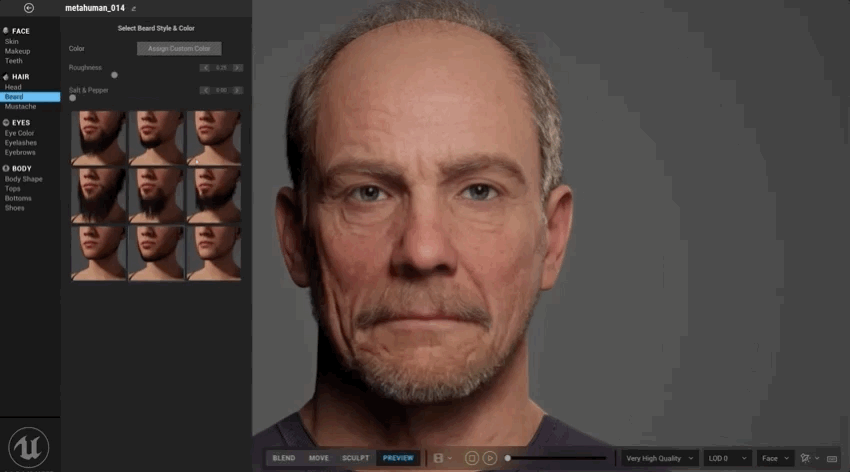This screenshot has width=850, height=472.
Task: Open the keyboard shortcuts icon
Action: point(832,459)
